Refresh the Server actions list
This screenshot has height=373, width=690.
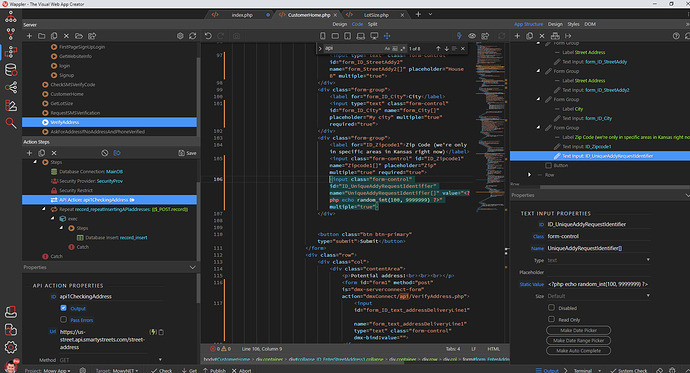click(192, 36)
